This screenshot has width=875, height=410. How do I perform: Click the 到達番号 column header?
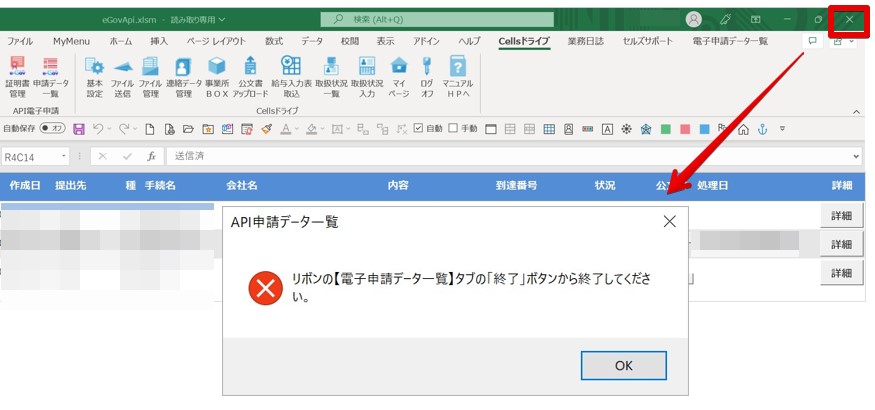click(x=517, y=186)
